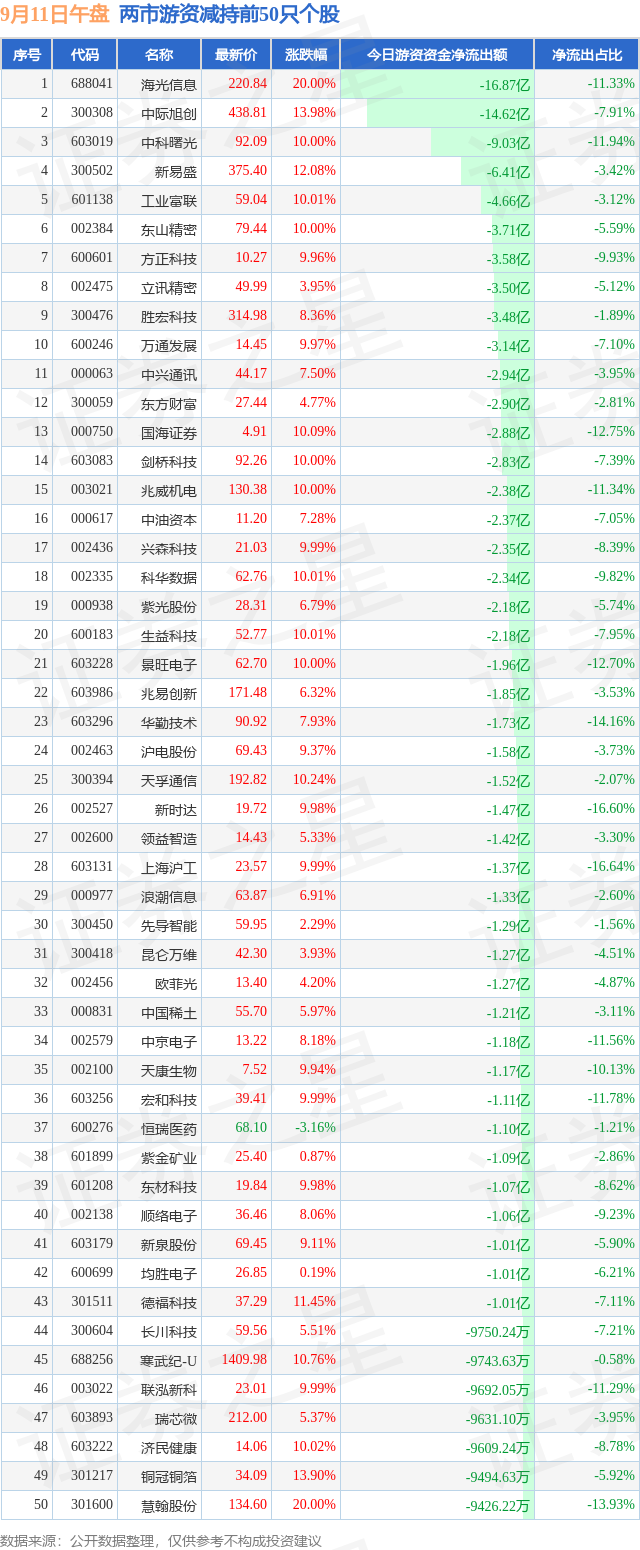Screen dimensions: 640x1550
Task: Select stock name 中油资本
Action: (170, 520)
